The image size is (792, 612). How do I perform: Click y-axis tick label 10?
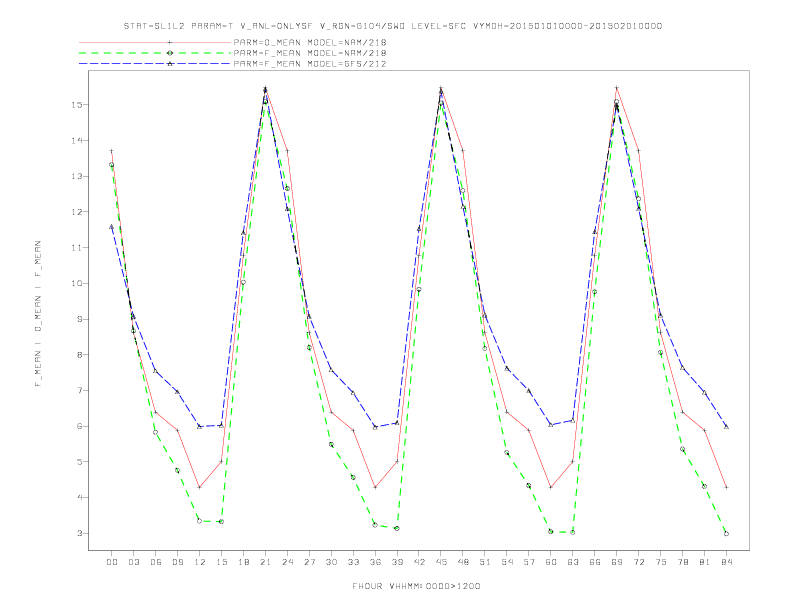[77, 283]
